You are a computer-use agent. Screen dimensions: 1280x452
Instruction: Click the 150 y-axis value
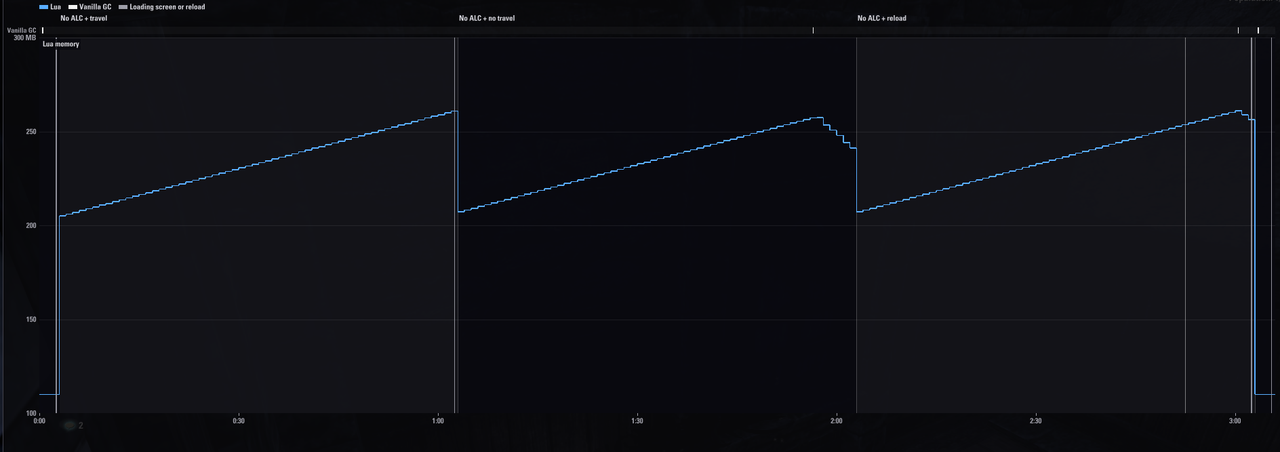pyautogui.click(x=30, y=319)
